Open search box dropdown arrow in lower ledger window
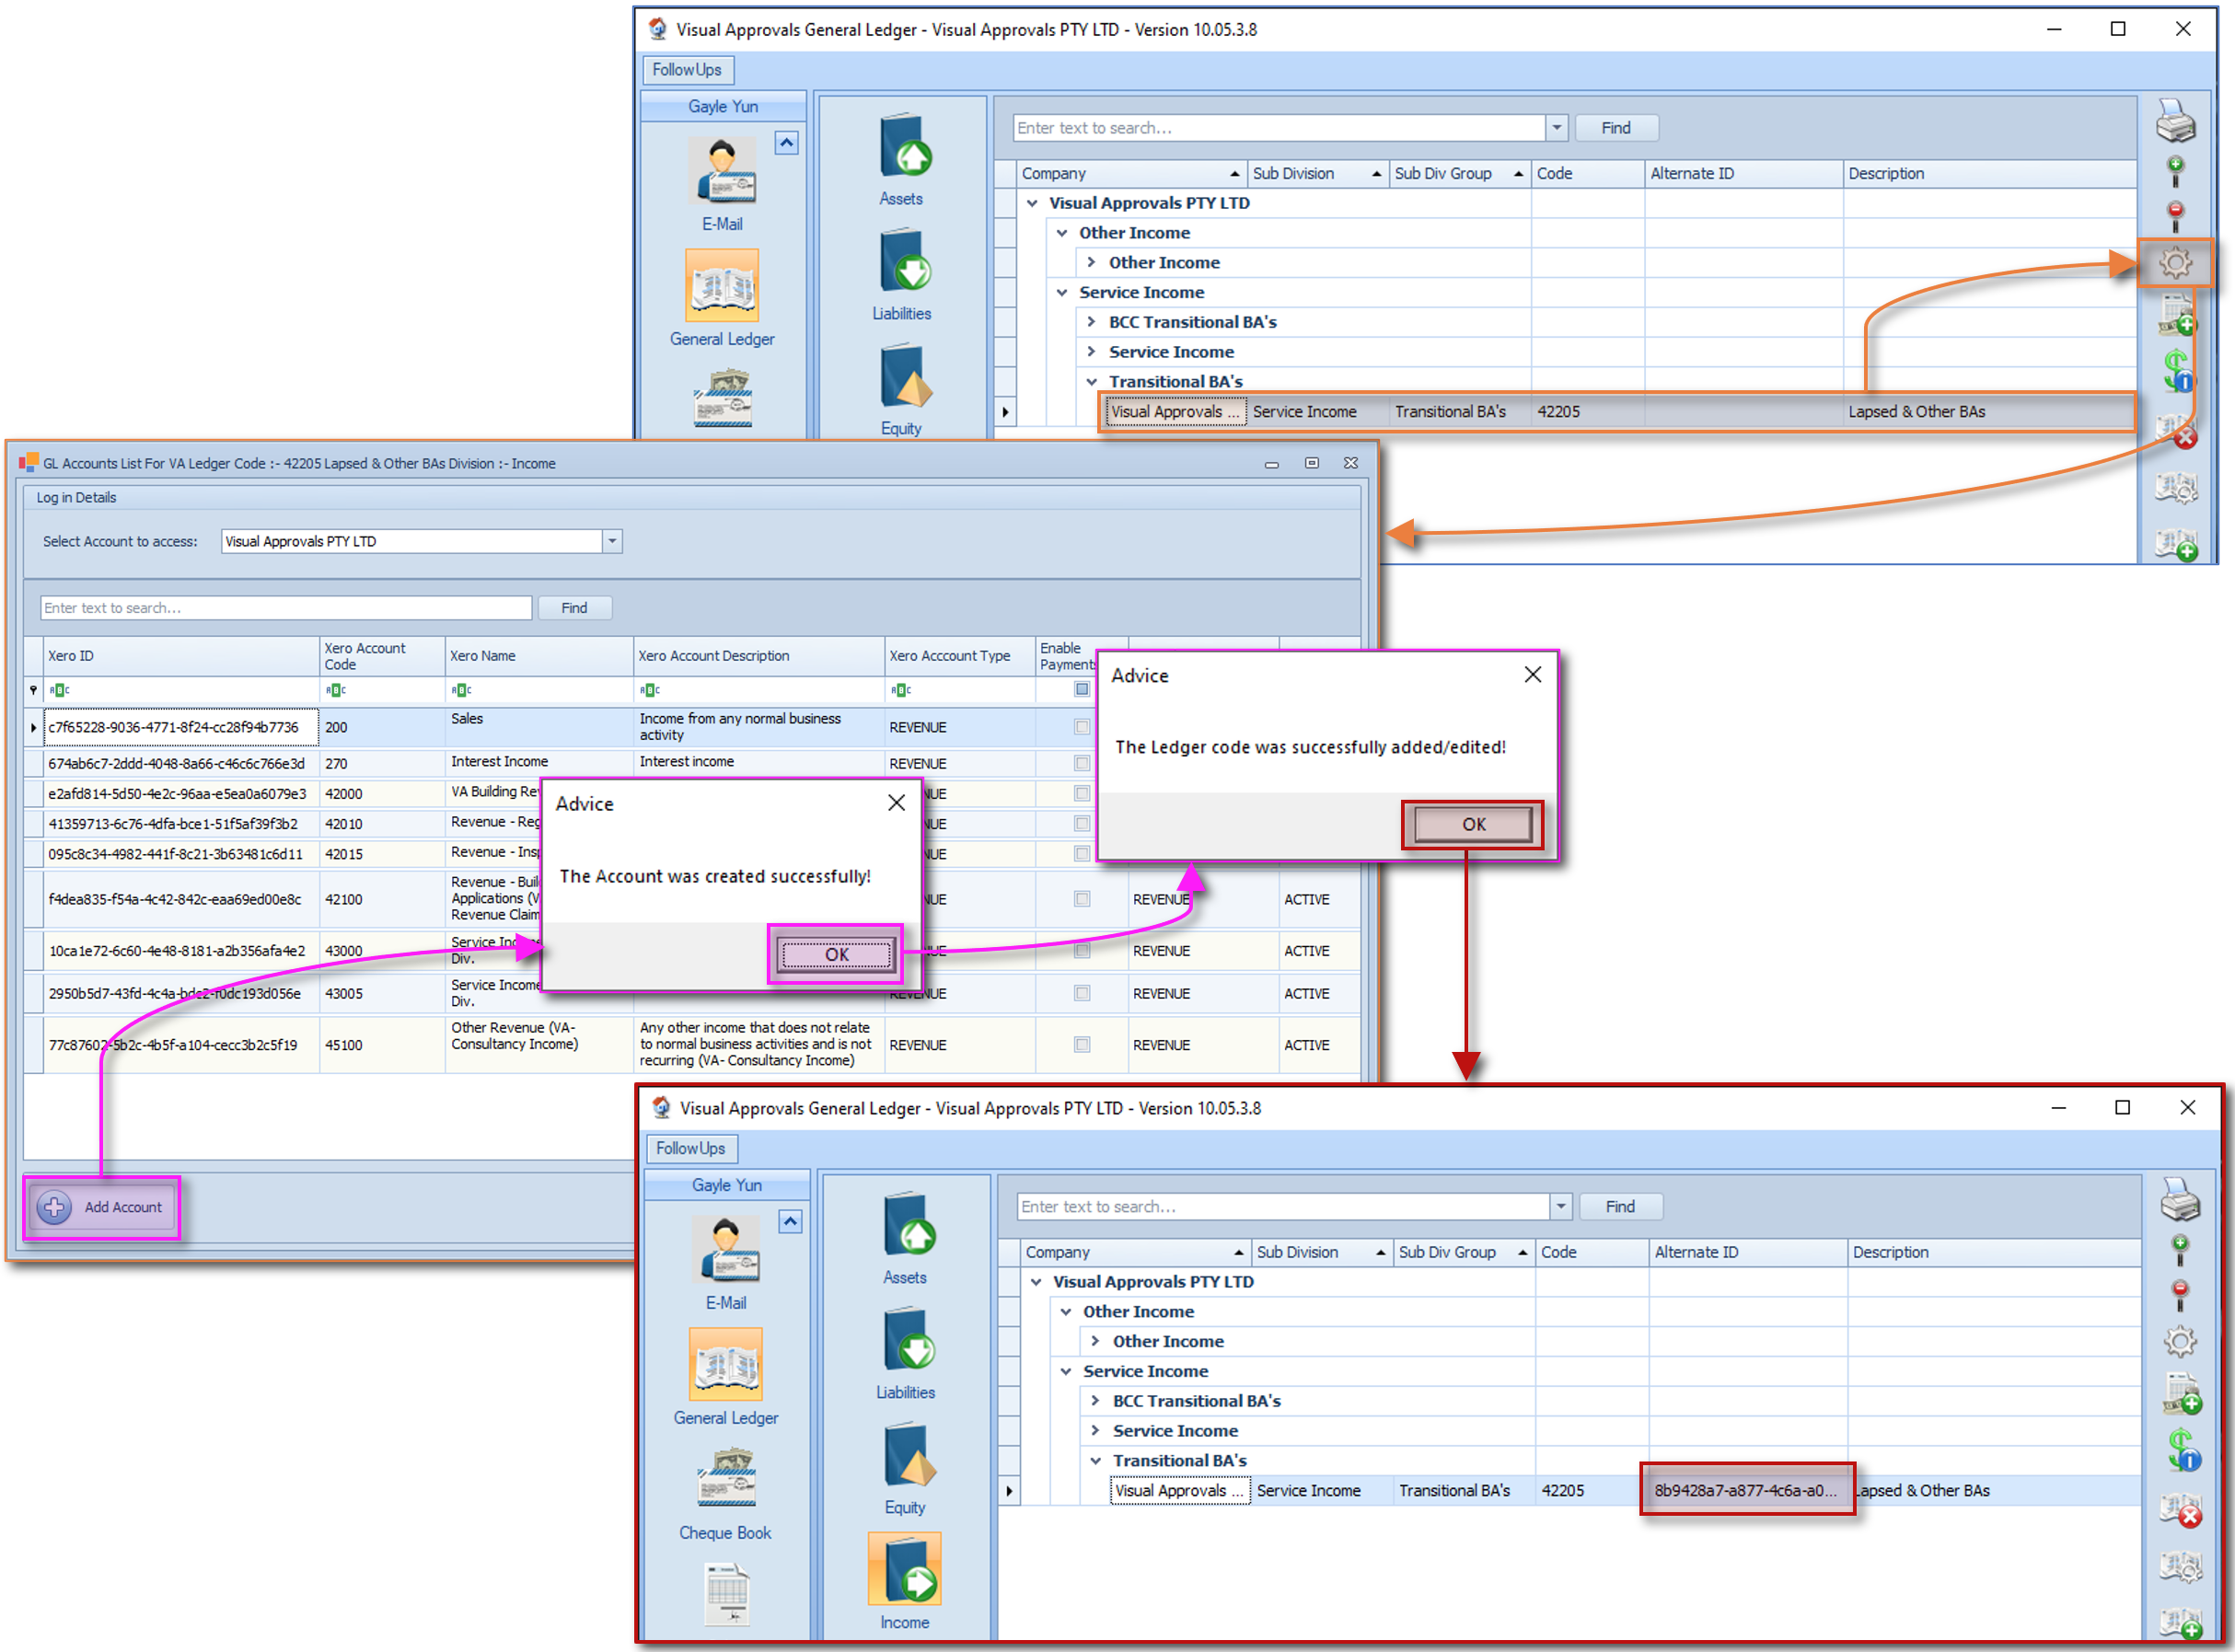Screen dimensions: 2235x1652 pos(1560,1207)
